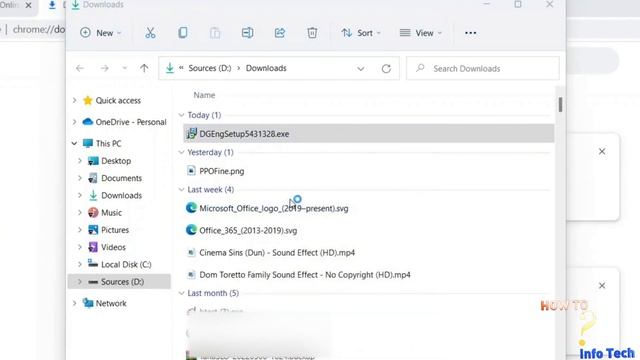Select DGEngSetup5431328.exe file
The height and width of the screenshot is (360, 640).
click(369, 134)
